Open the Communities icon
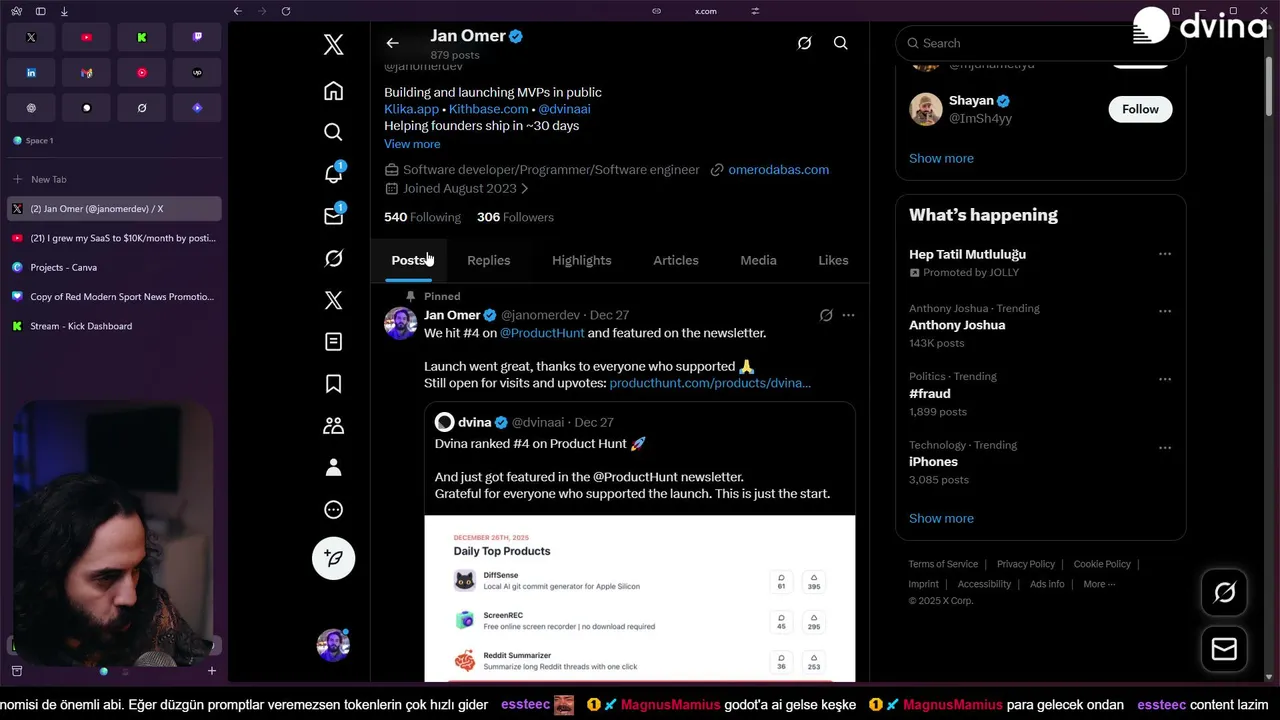This screenshot has width=1280, height=720. [x=334, y=426]
